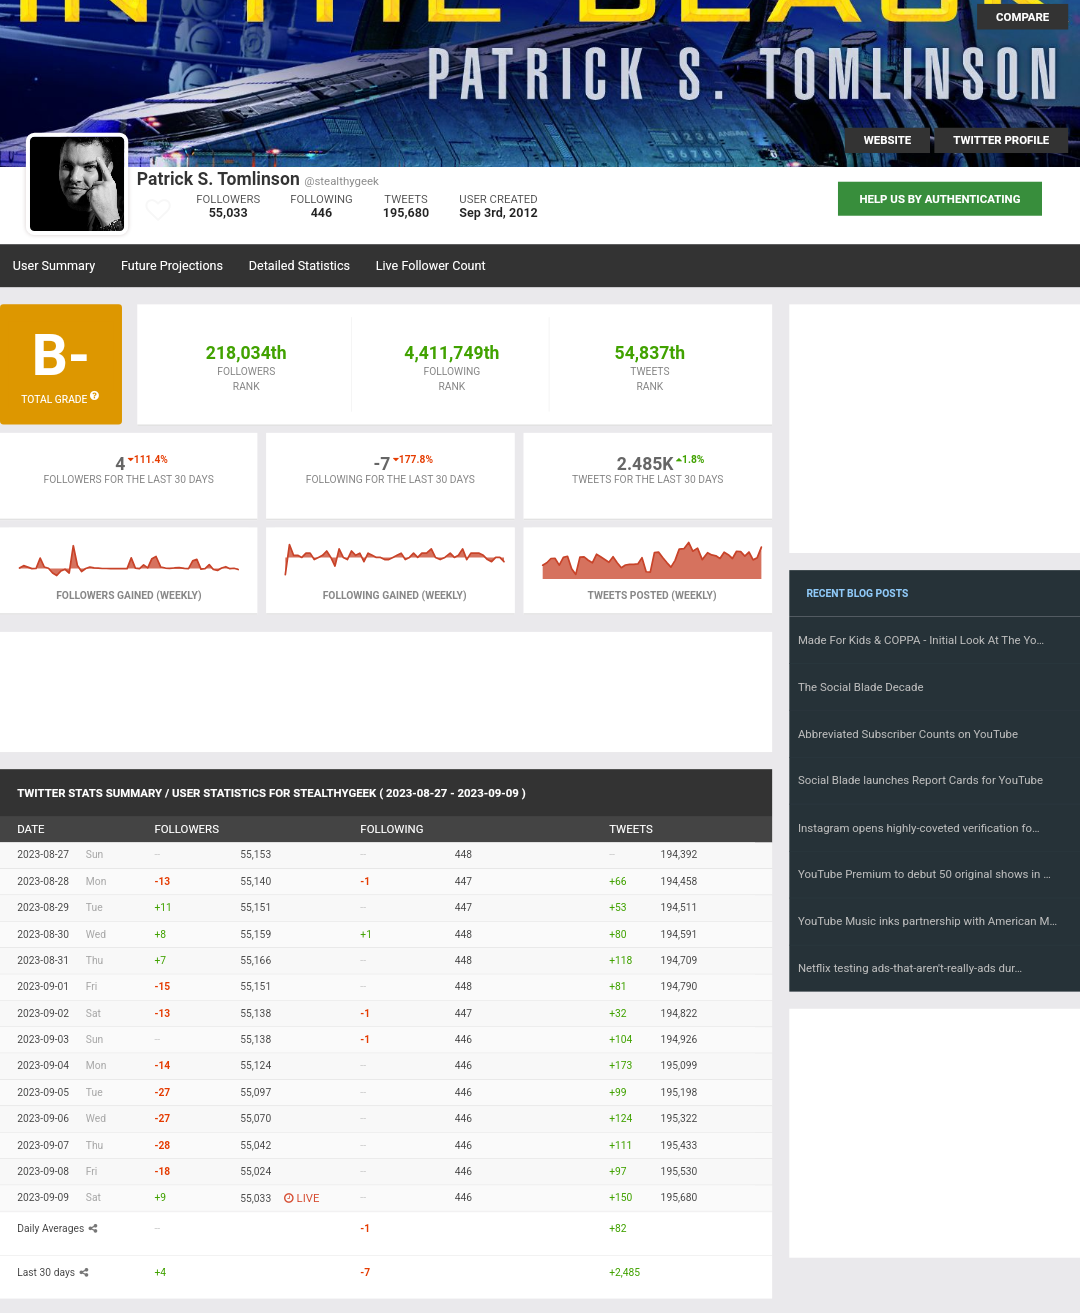
Task: Go to the Twitter Profile button
Action: (1001, 140)
